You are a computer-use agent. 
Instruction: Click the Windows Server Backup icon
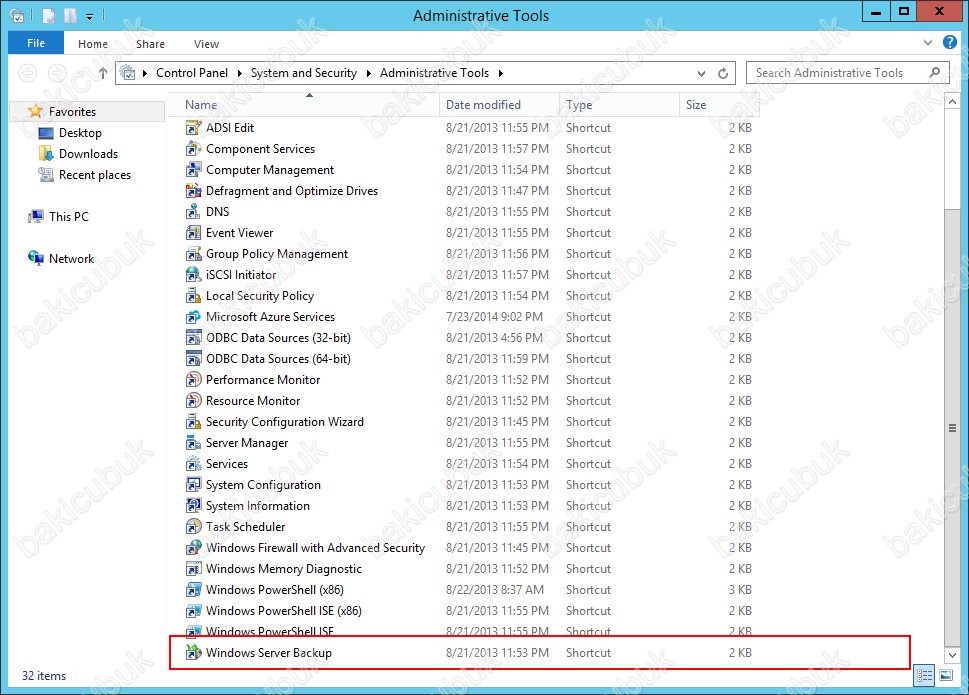(x=193, y=653)
